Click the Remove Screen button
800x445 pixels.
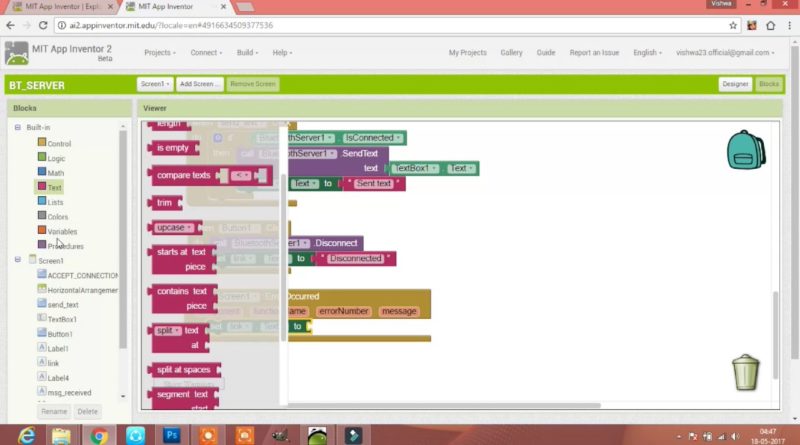[253, 84]
